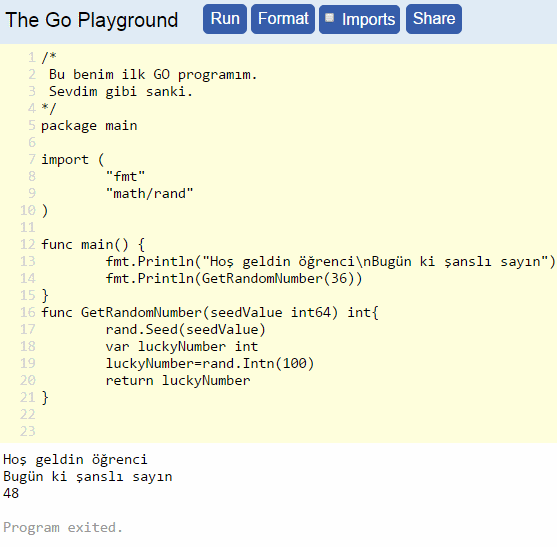Click line number 23 in the gutter

pos(28,431)
